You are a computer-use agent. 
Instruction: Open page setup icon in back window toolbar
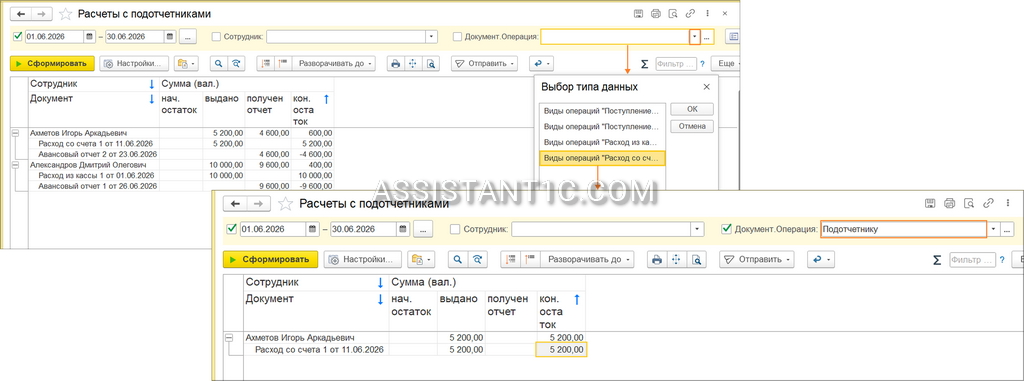tap(413, 63)
